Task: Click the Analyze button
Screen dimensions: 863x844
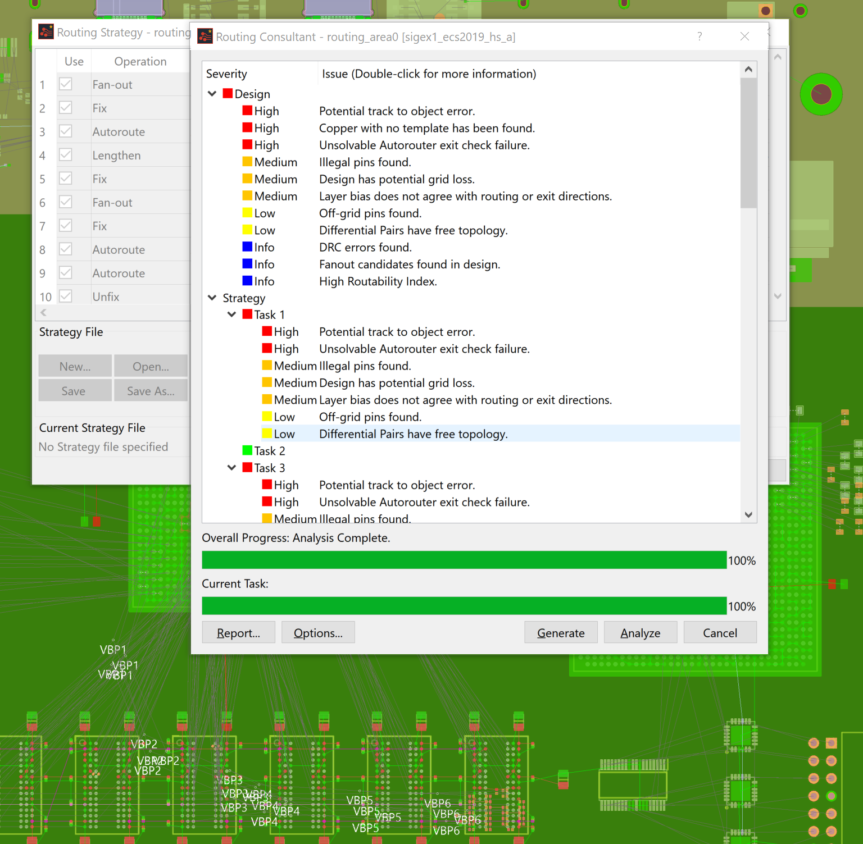Action: pyautogui.click(x=640, y=632)
